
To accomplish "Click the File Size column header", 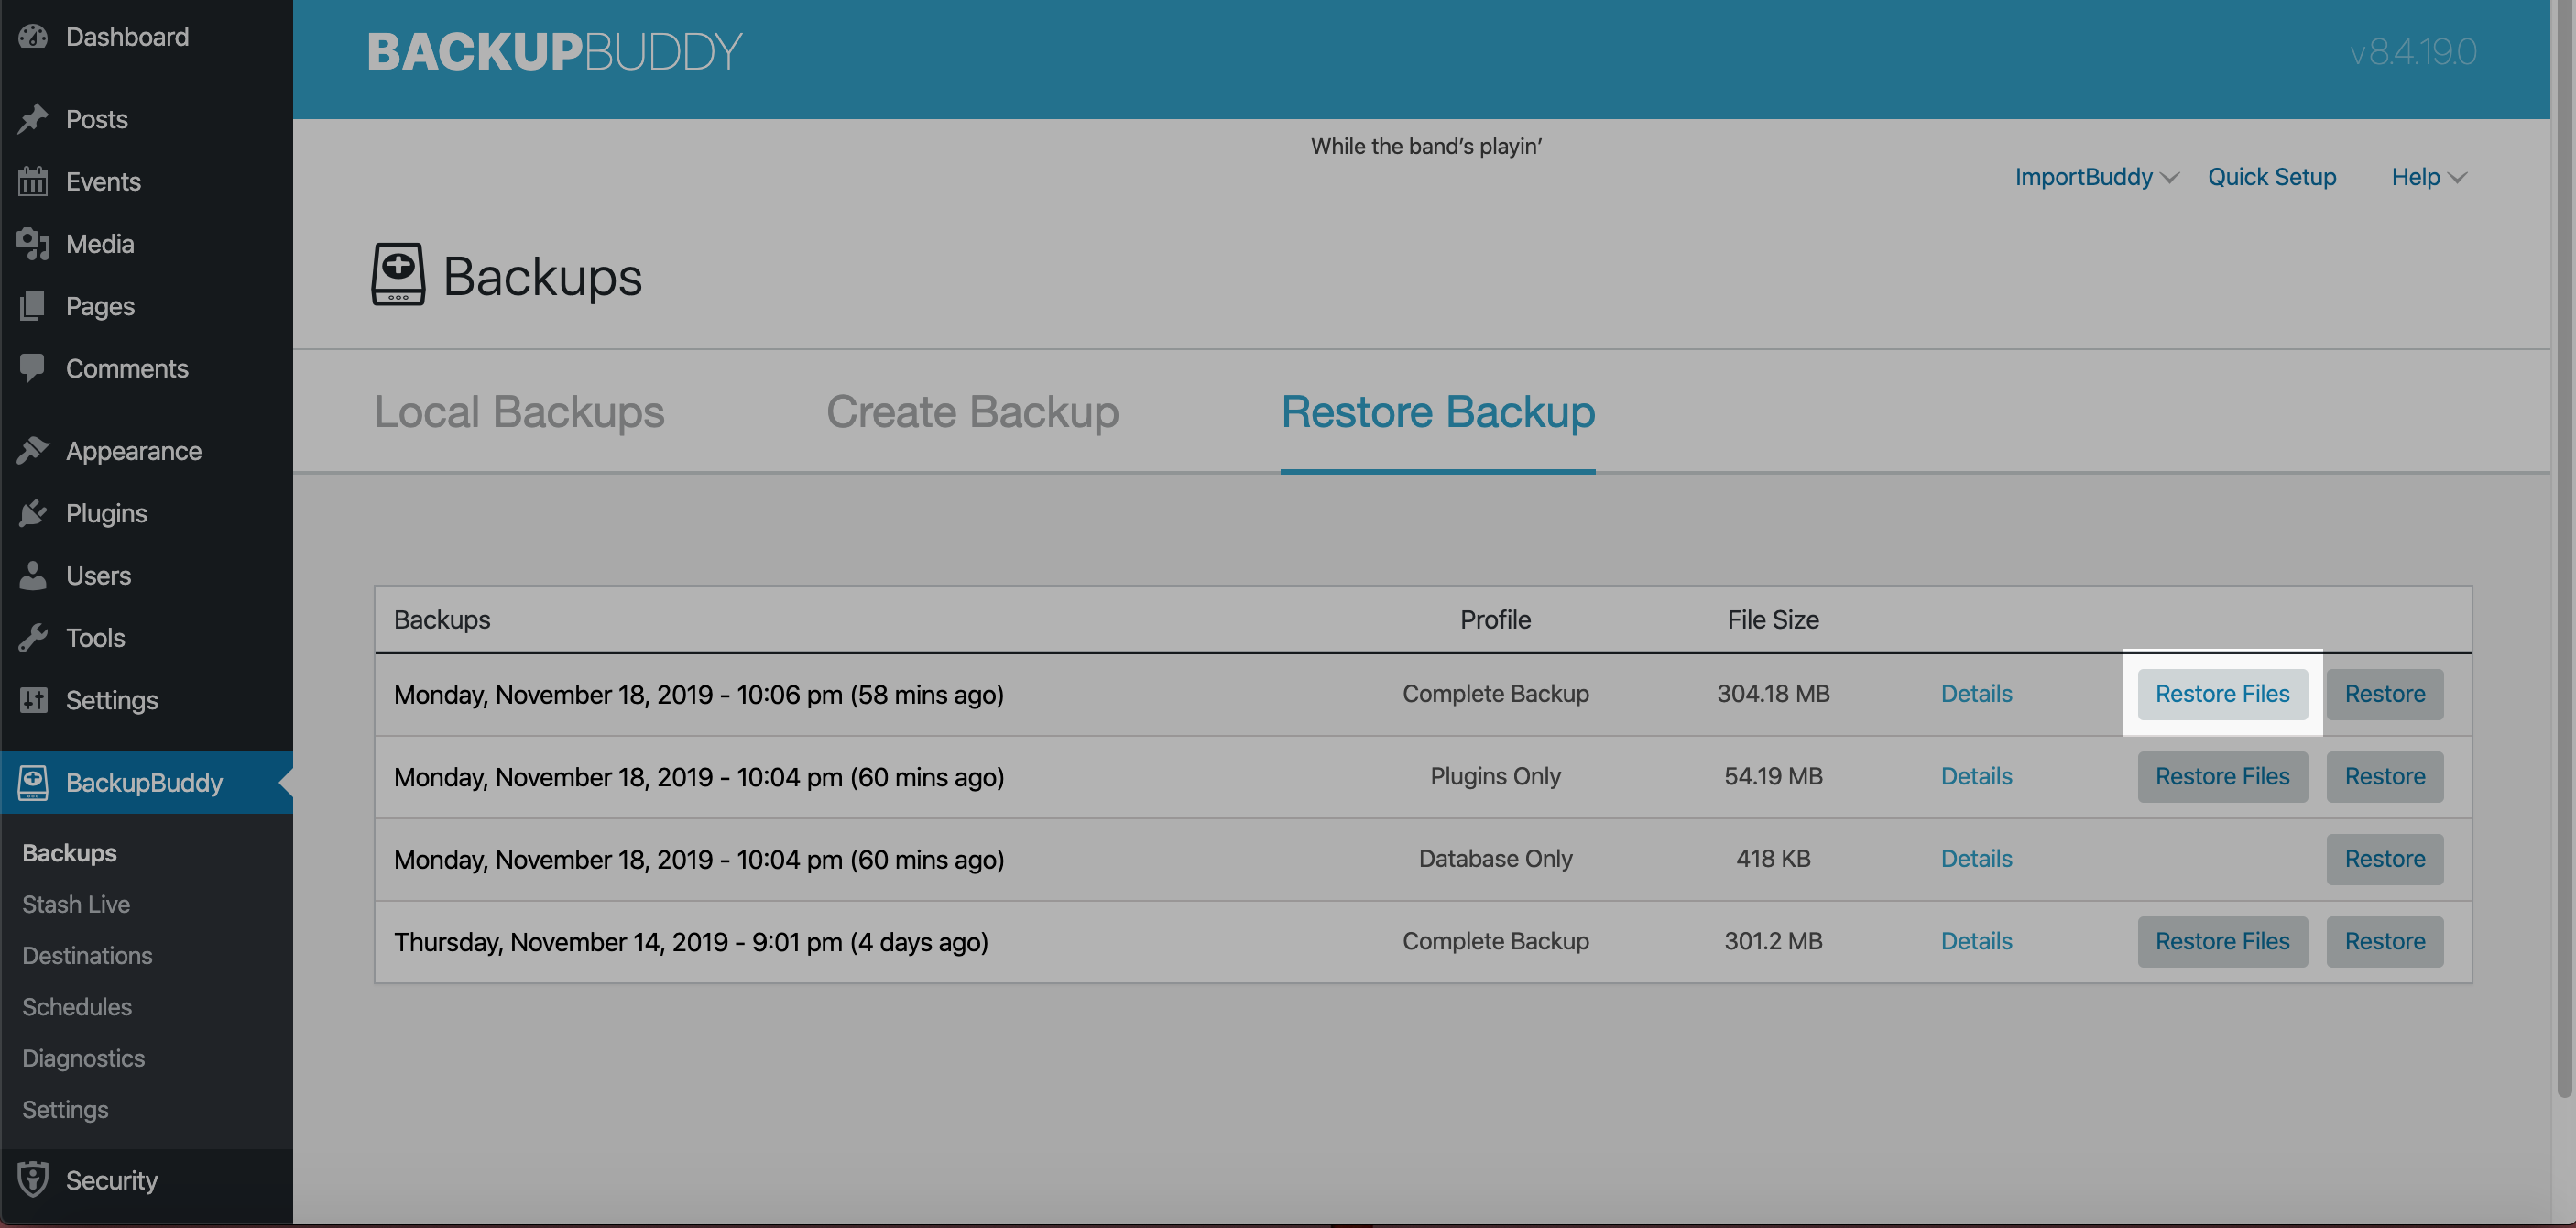I will (x=1773, y=620).
